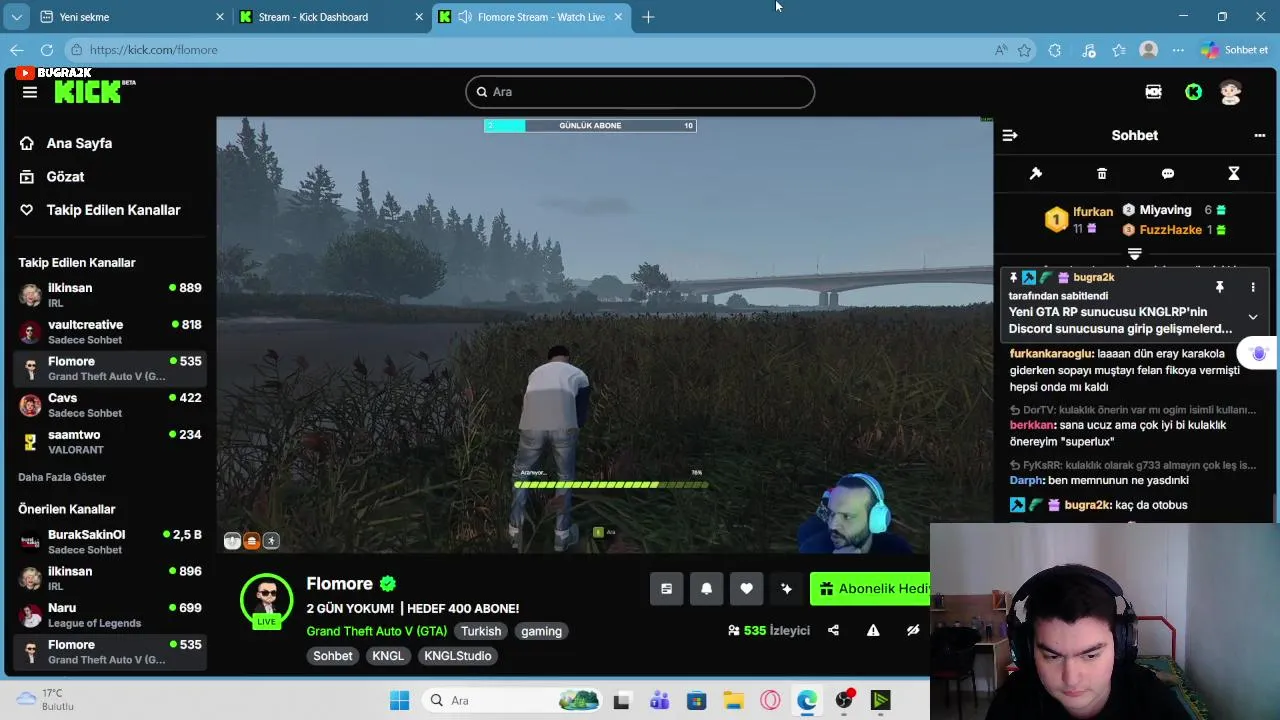This screenshot has height=720, width=1280.
Task: Open vaultcreative channel in sidebar
Action: pyautogui.click(x=110, y=332)
